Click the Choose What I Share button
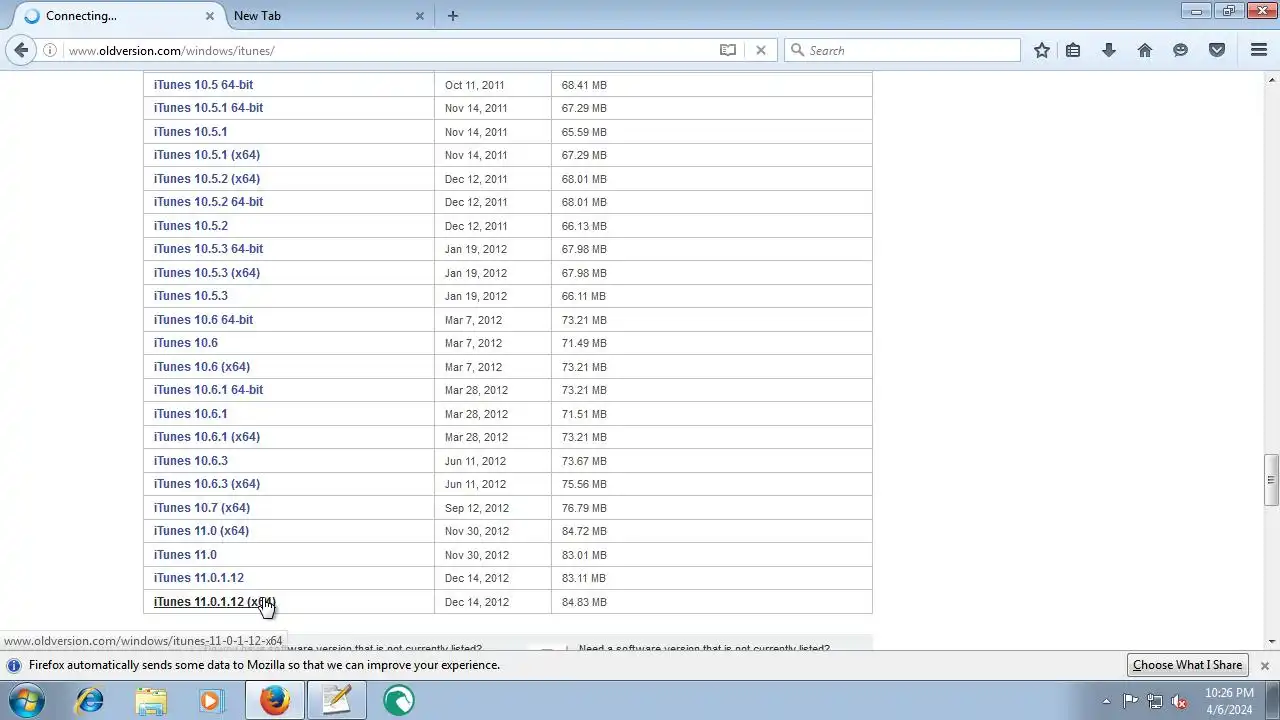Image resolution: width=1280 pixels, height=720 pixels. pos(1187,665)
